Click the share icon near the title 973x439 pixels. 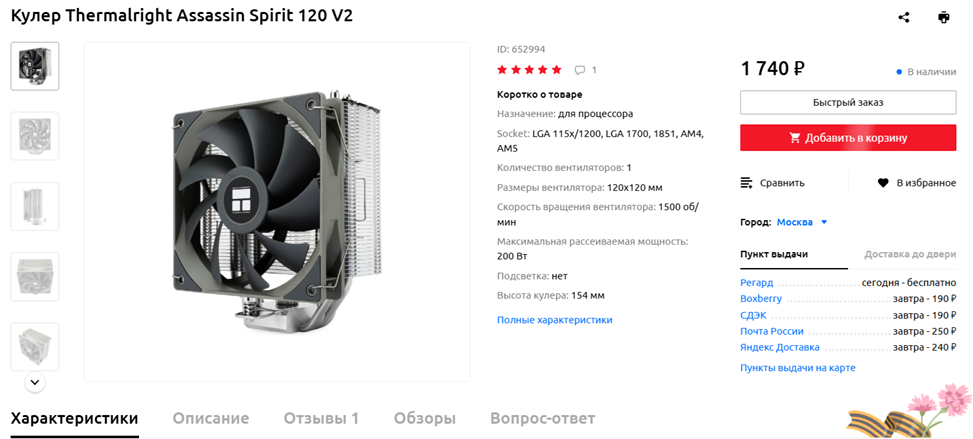click(904, 17)
